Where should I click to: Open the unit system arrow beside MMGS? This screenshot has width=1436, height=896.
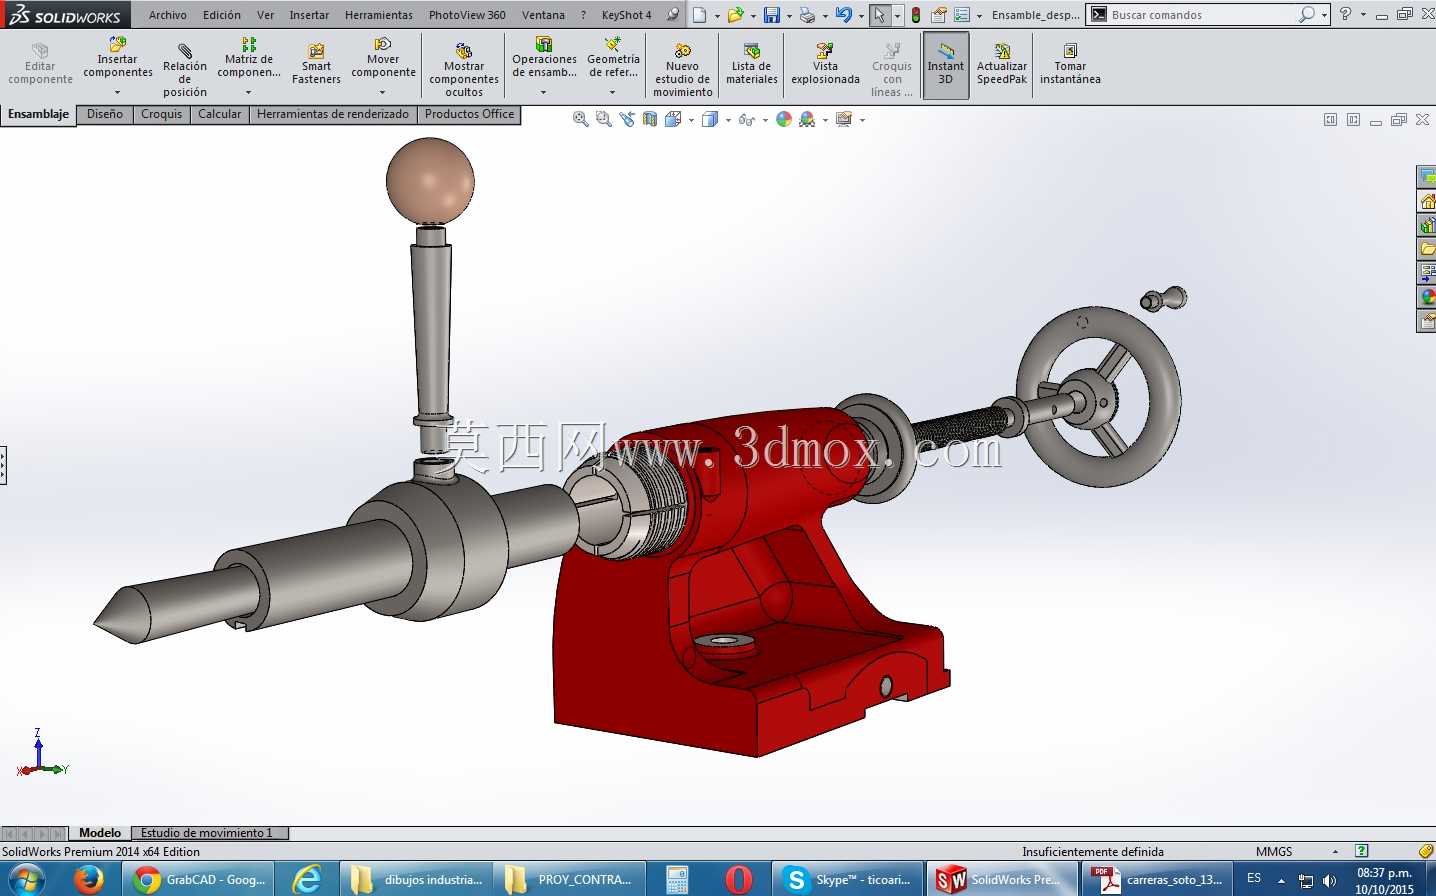(1335, 852)
